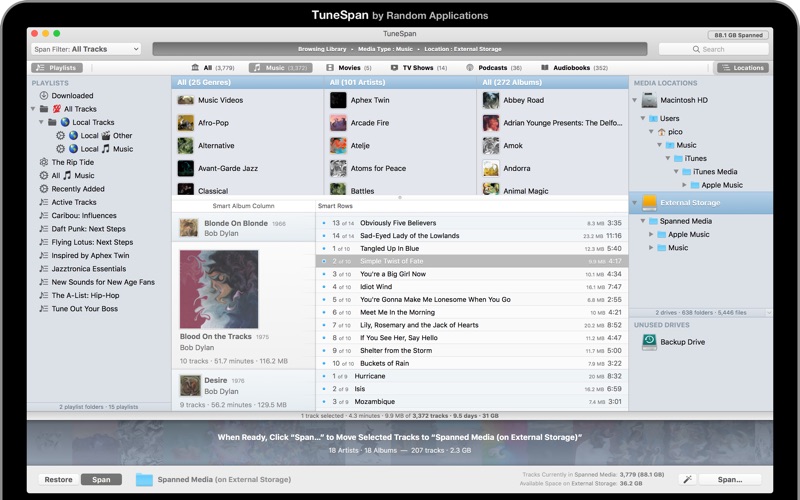Viewport: 800px width, 500px height.
Task: Expand the Apple Music folder under iTunes Media
Action: [x=684, y=185]
